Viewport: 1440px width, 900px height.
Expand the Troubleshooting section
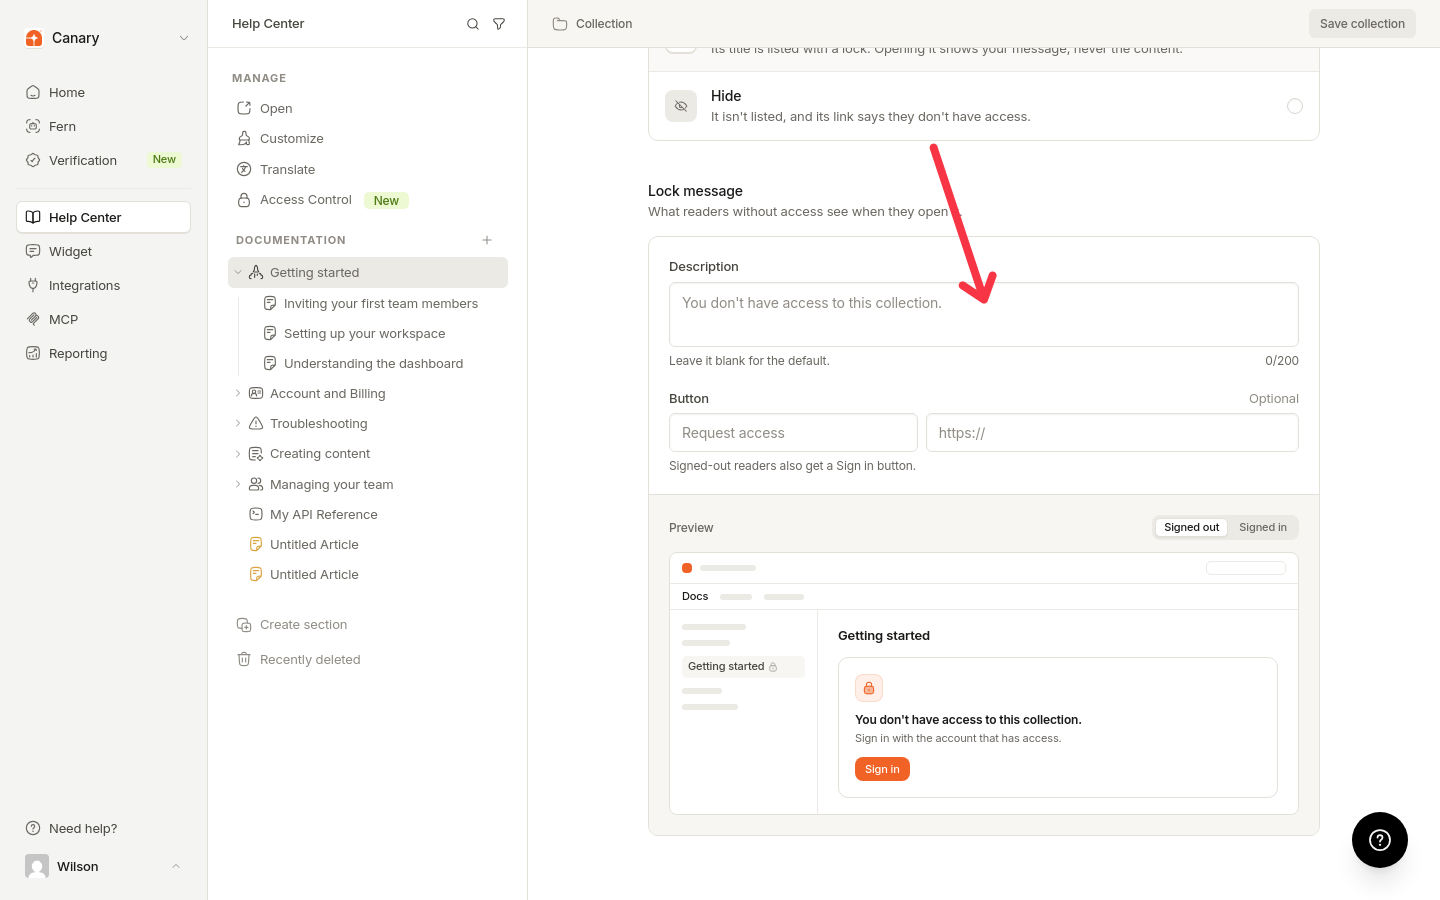[238, 423]
